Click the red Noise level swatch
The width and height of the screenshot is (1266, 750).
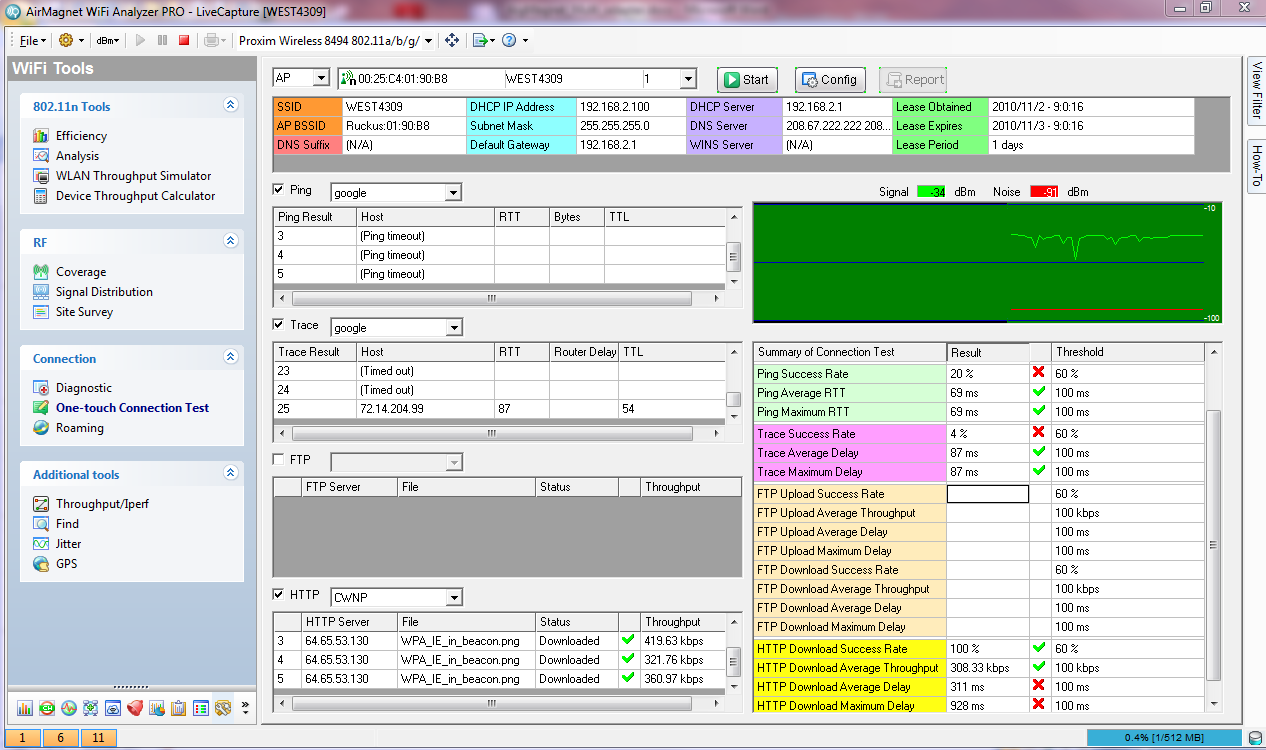pyautogui.click(x=1044, y=191)
